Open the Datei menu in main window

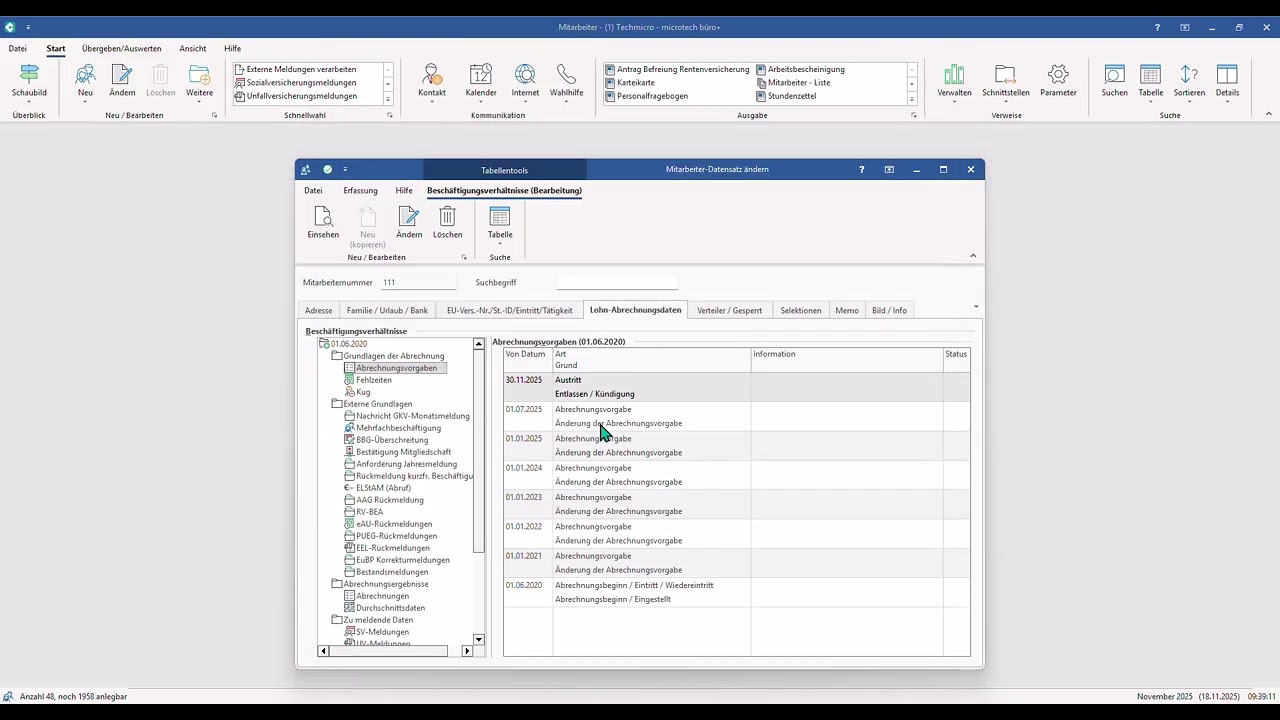pos(17,48)
